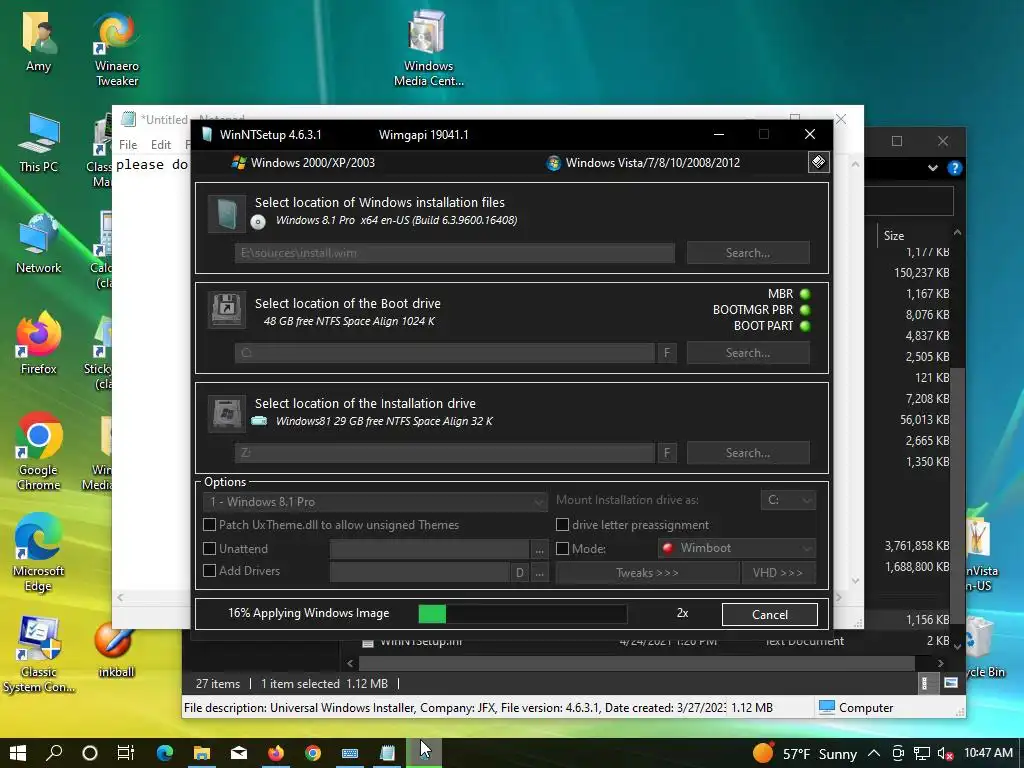Click the Installation drive icon

[227, 413]
